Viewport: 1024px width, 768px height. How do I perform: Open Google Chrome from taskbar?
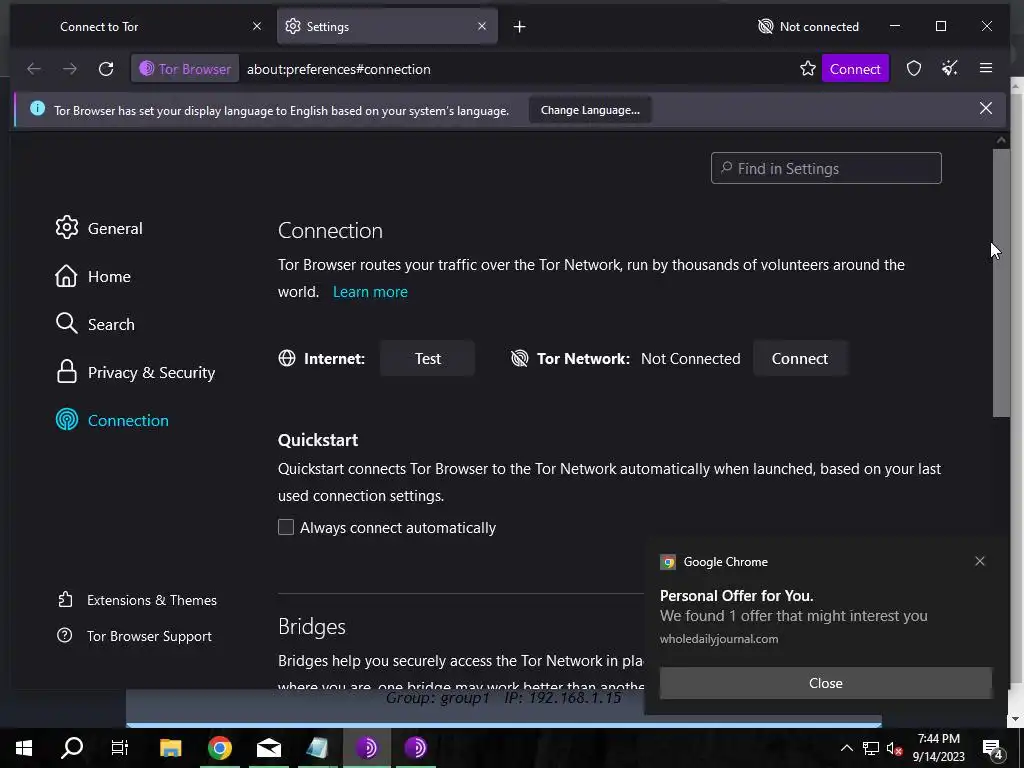point(219,747)
